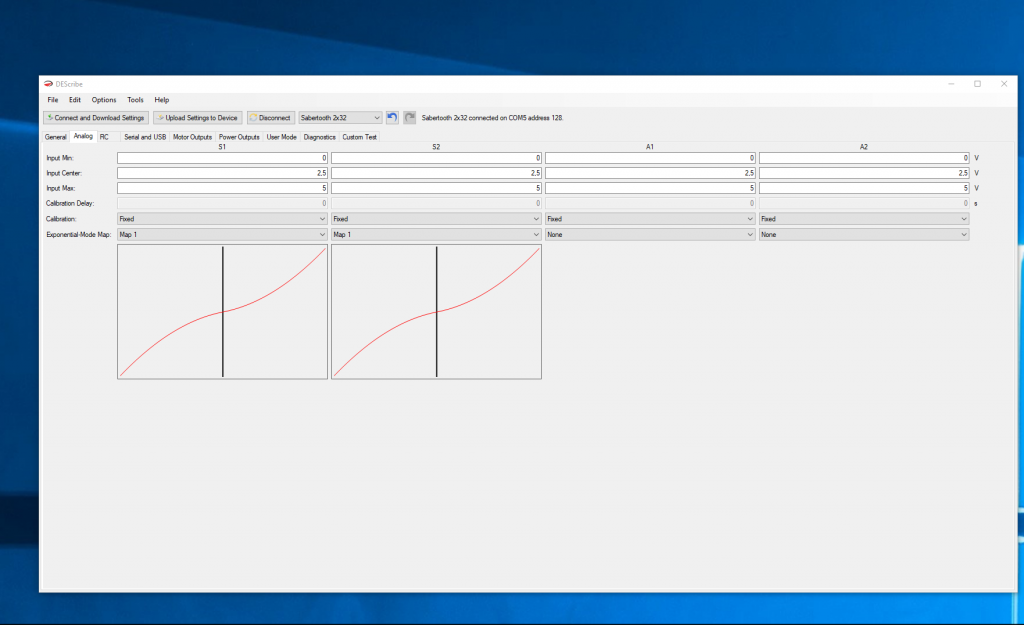Click the Disconnect button
1024x625 pixels.
[x=271, y=118]
